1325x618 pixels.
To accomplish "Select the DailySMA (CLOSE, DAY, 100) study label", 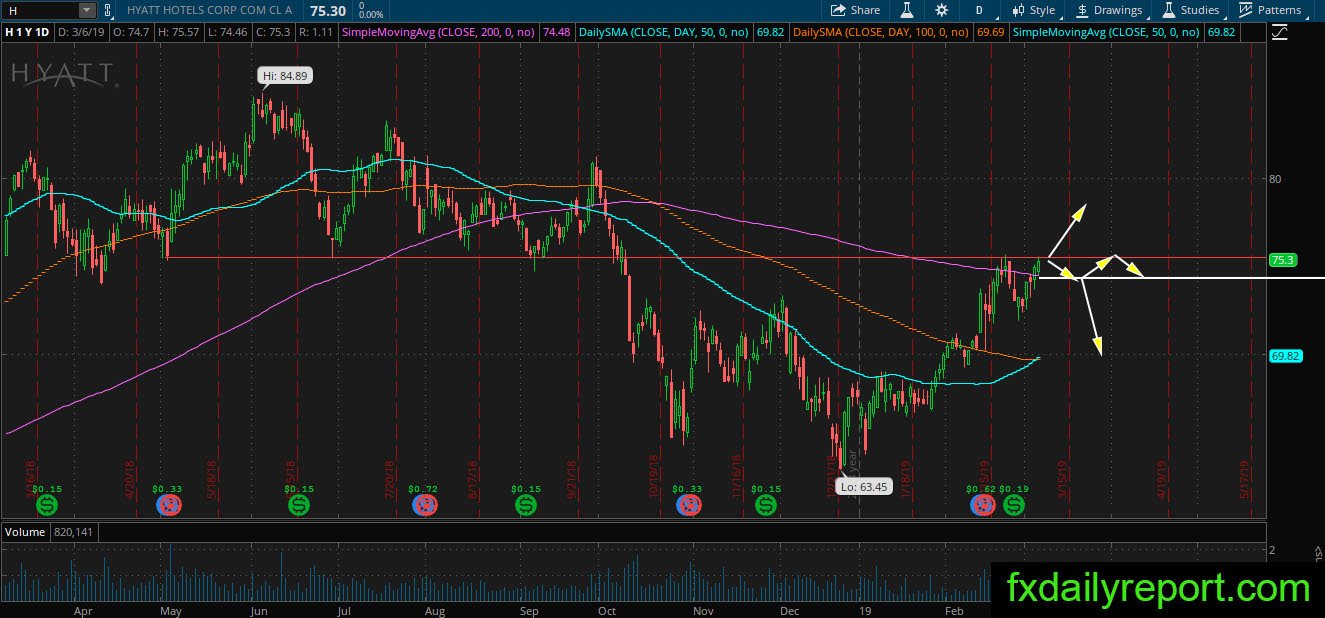I will pos(883,32).
